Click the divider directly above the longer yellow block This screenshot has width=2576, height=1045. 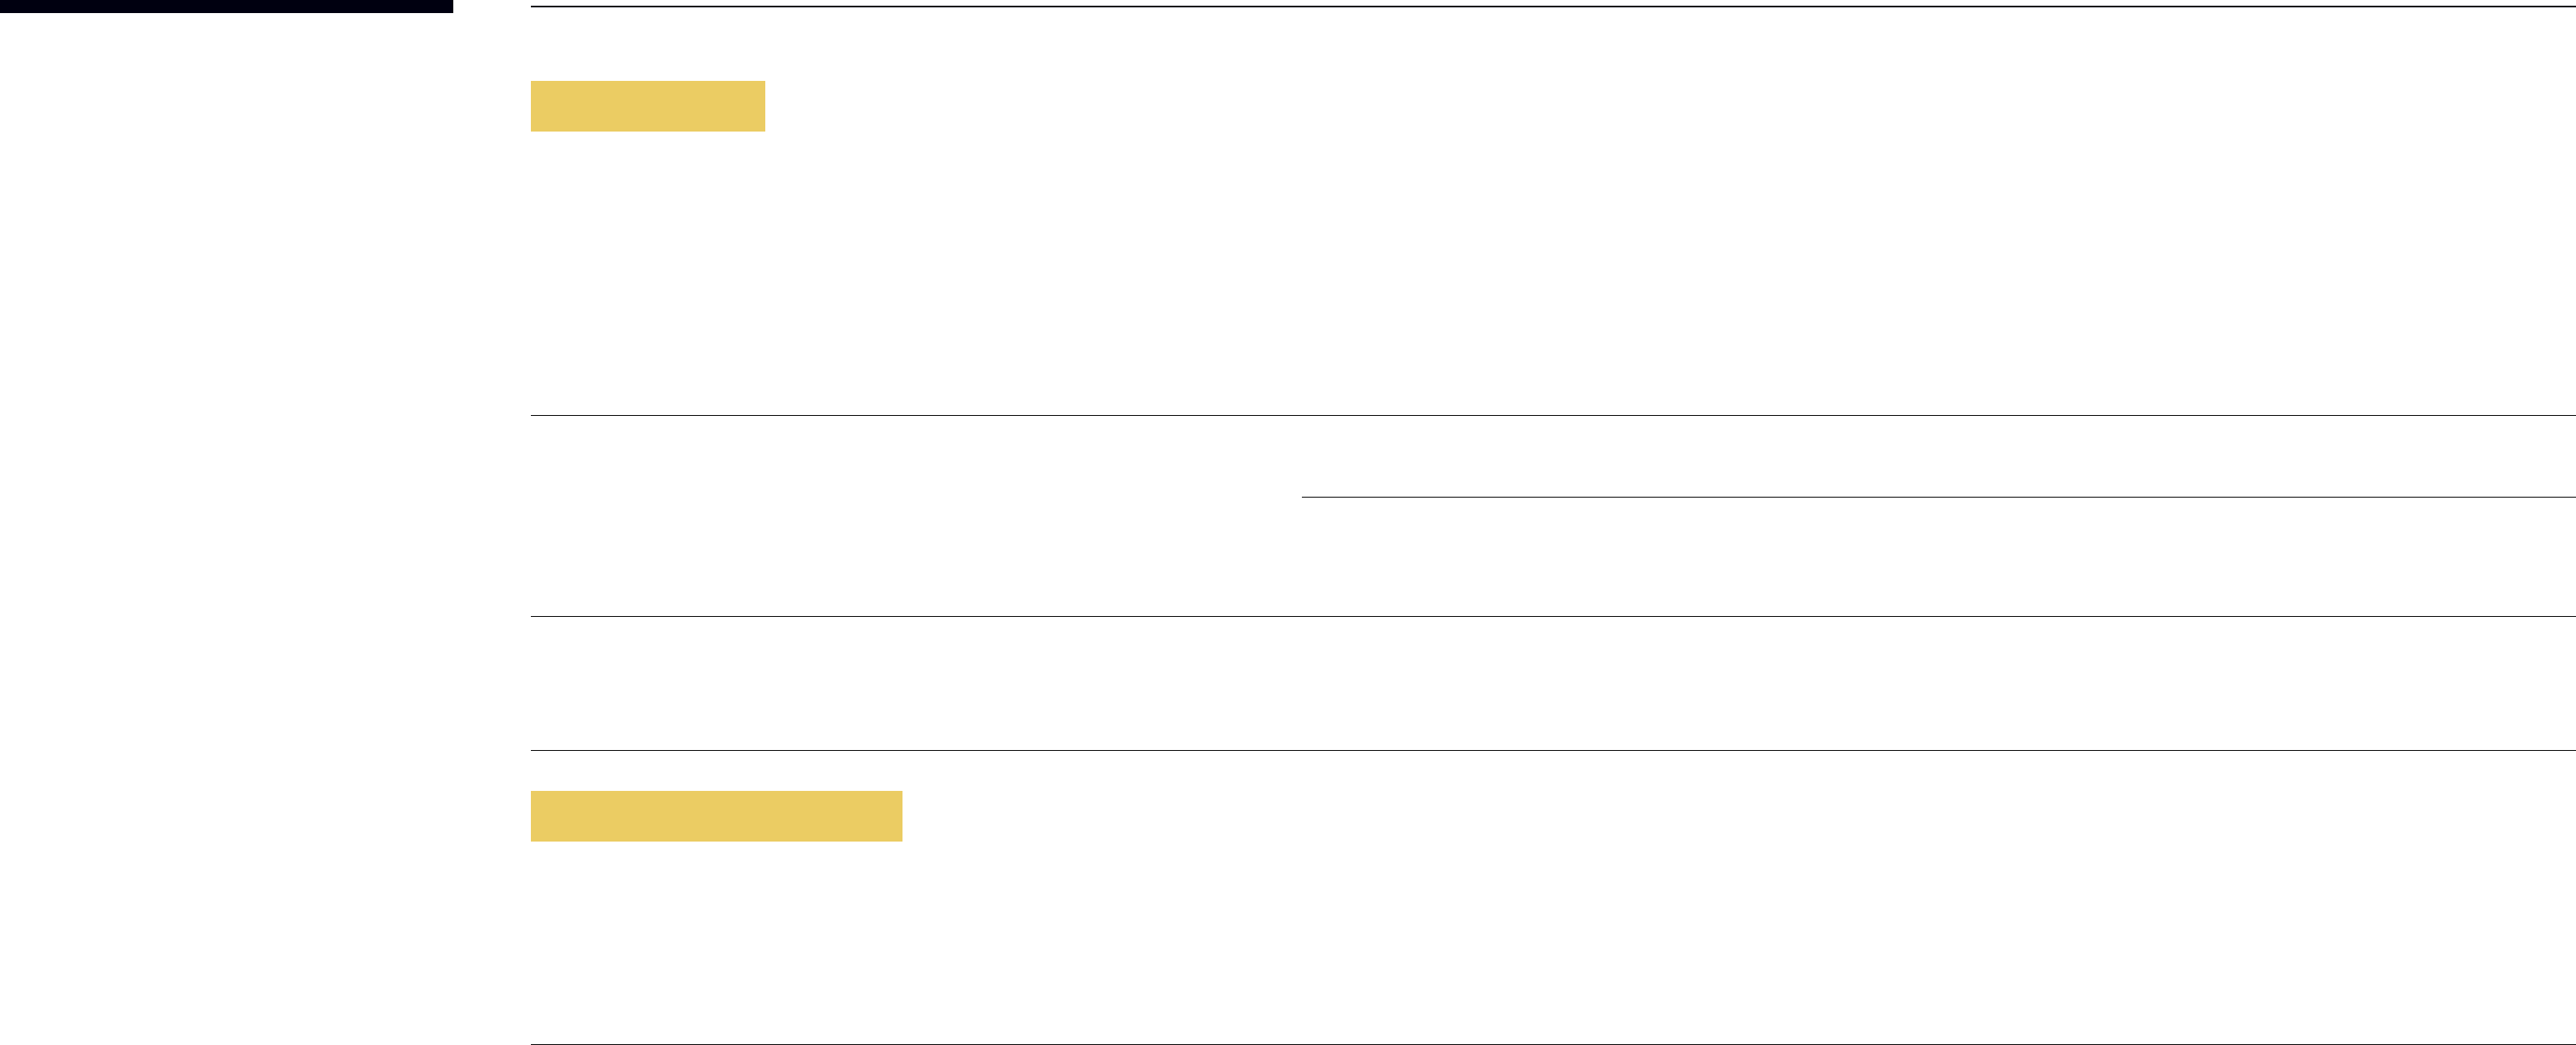(1553, 750)
